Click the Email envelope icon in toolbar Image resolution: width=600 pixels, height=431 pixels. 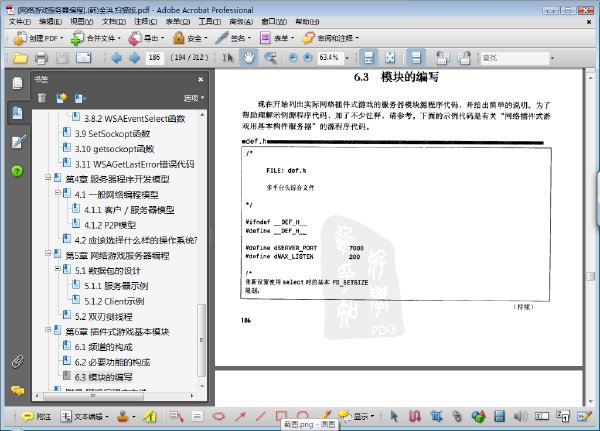(83, 58)
